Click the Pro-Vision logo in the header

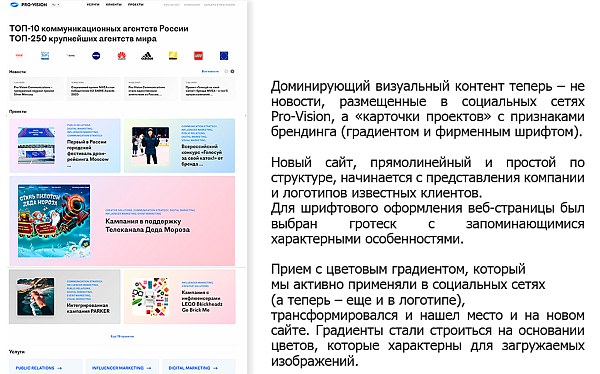[x=29, y=5]
